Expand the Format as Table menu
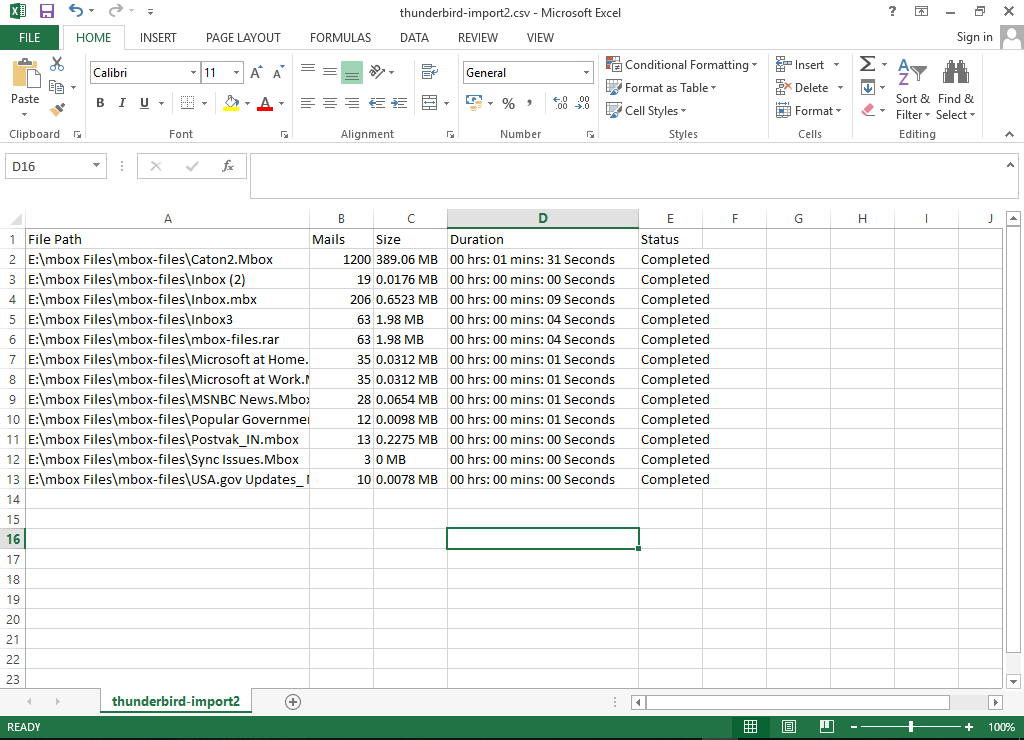1024x740 pixels. pos(661,88)
